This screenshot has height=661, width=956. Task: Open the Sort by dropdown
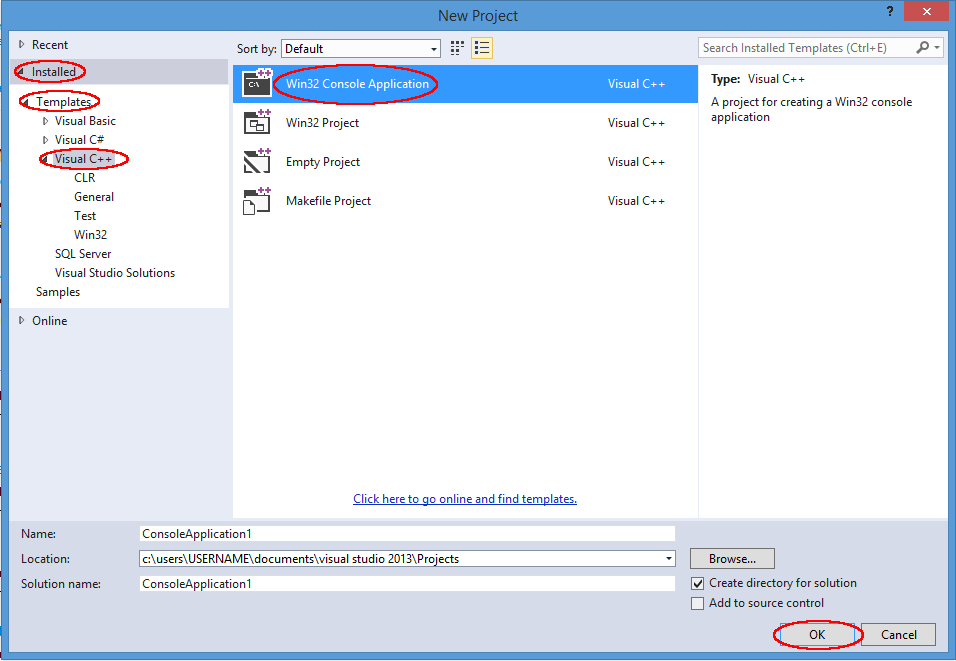436,48
